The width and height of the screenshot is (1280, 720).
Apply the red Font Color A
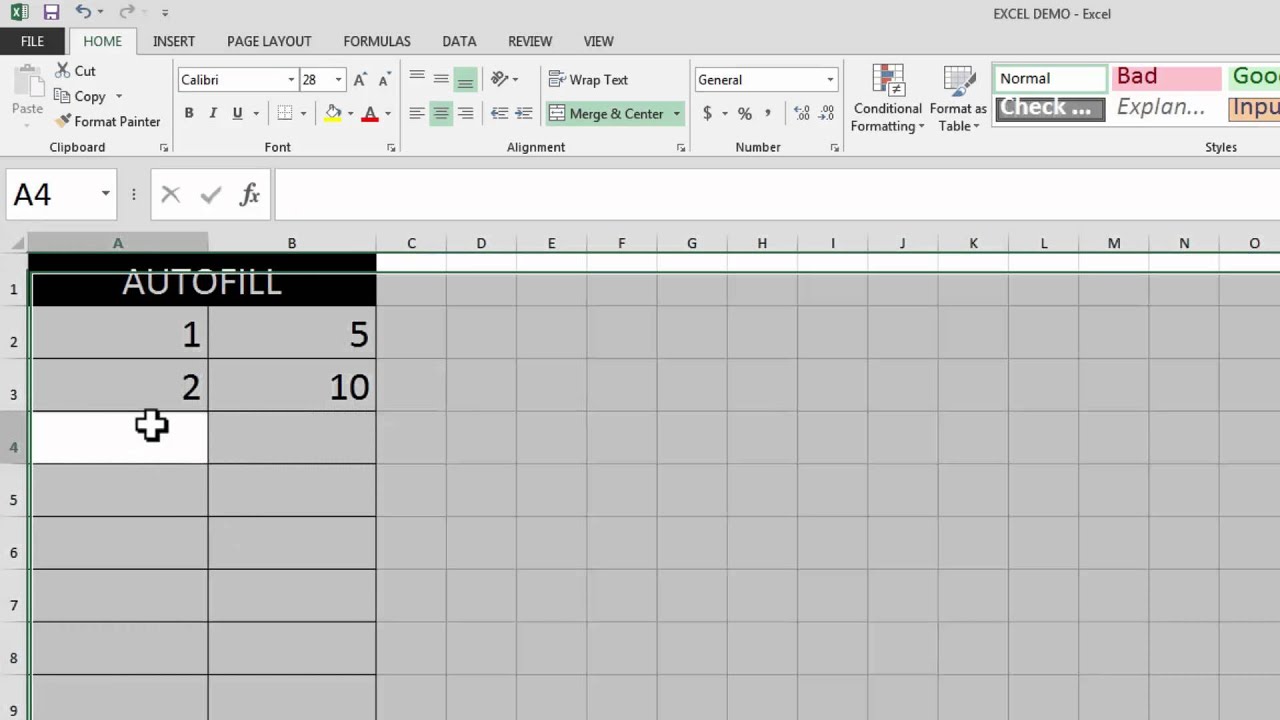click(x=370, y=113)
